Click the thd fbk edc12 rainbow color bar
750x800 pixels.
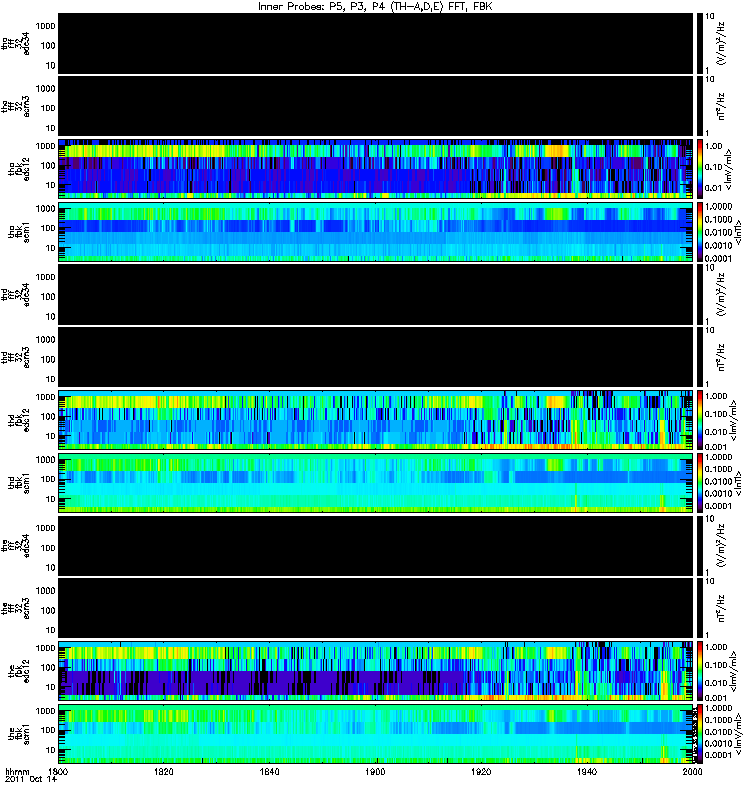coord(699,420)
